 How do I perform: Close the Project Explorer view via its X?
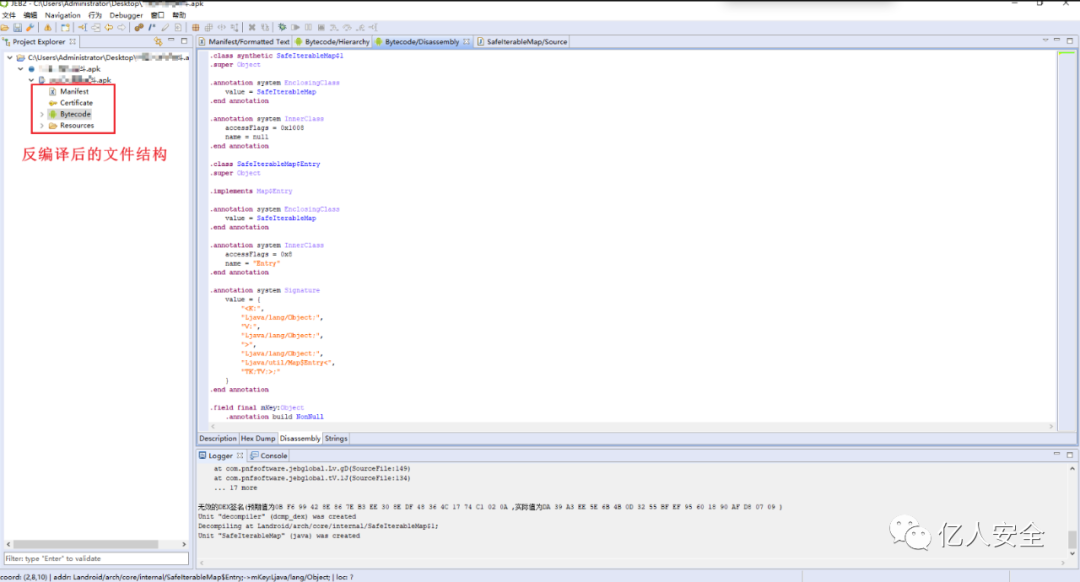72,41
